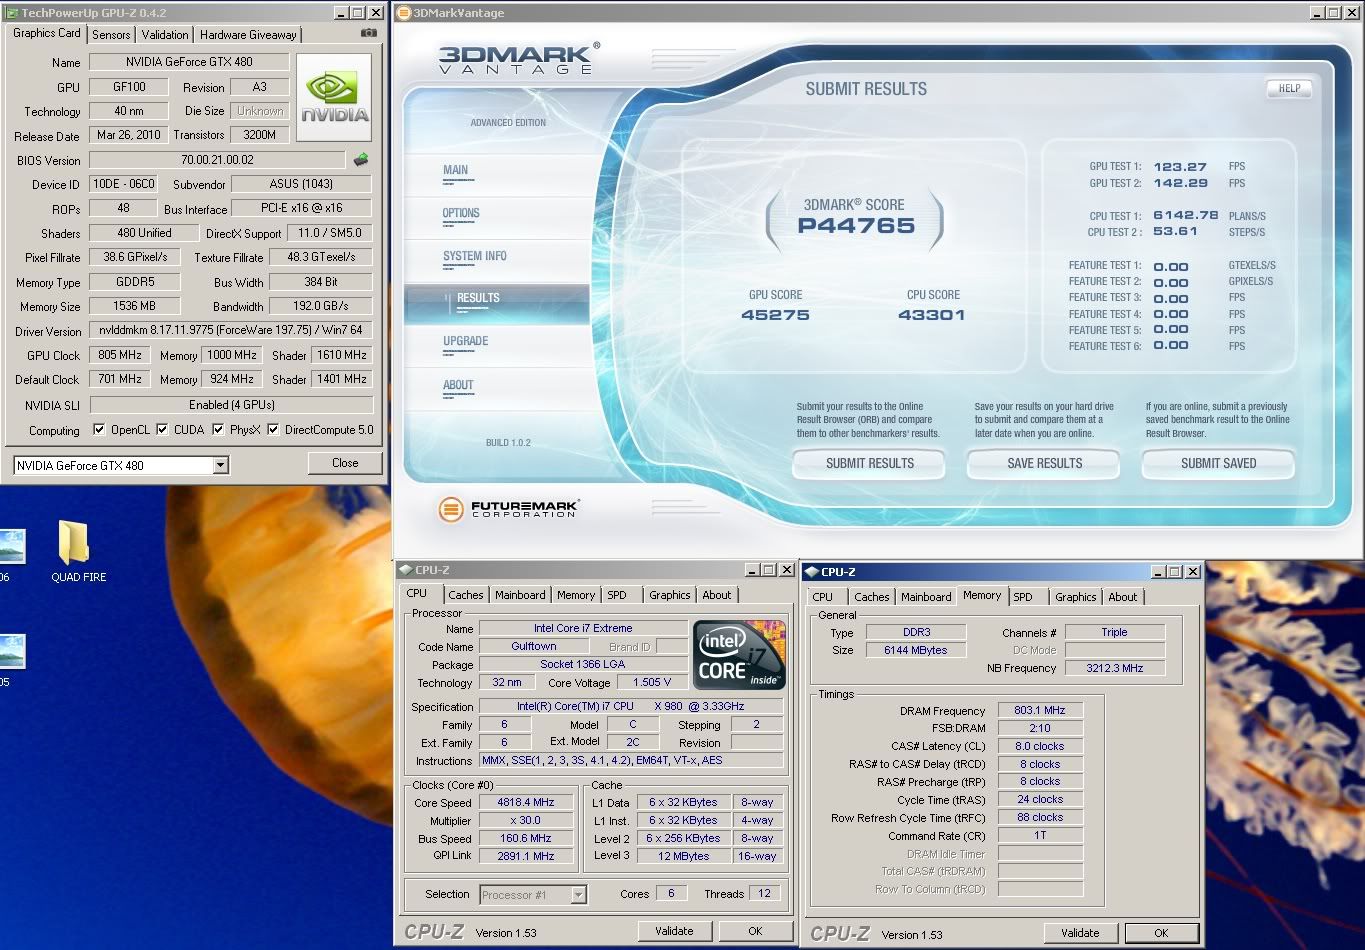Click the right CPU-Z window title icon
The width and height of the screenshot is (1365, 950).
click(811, 572)
